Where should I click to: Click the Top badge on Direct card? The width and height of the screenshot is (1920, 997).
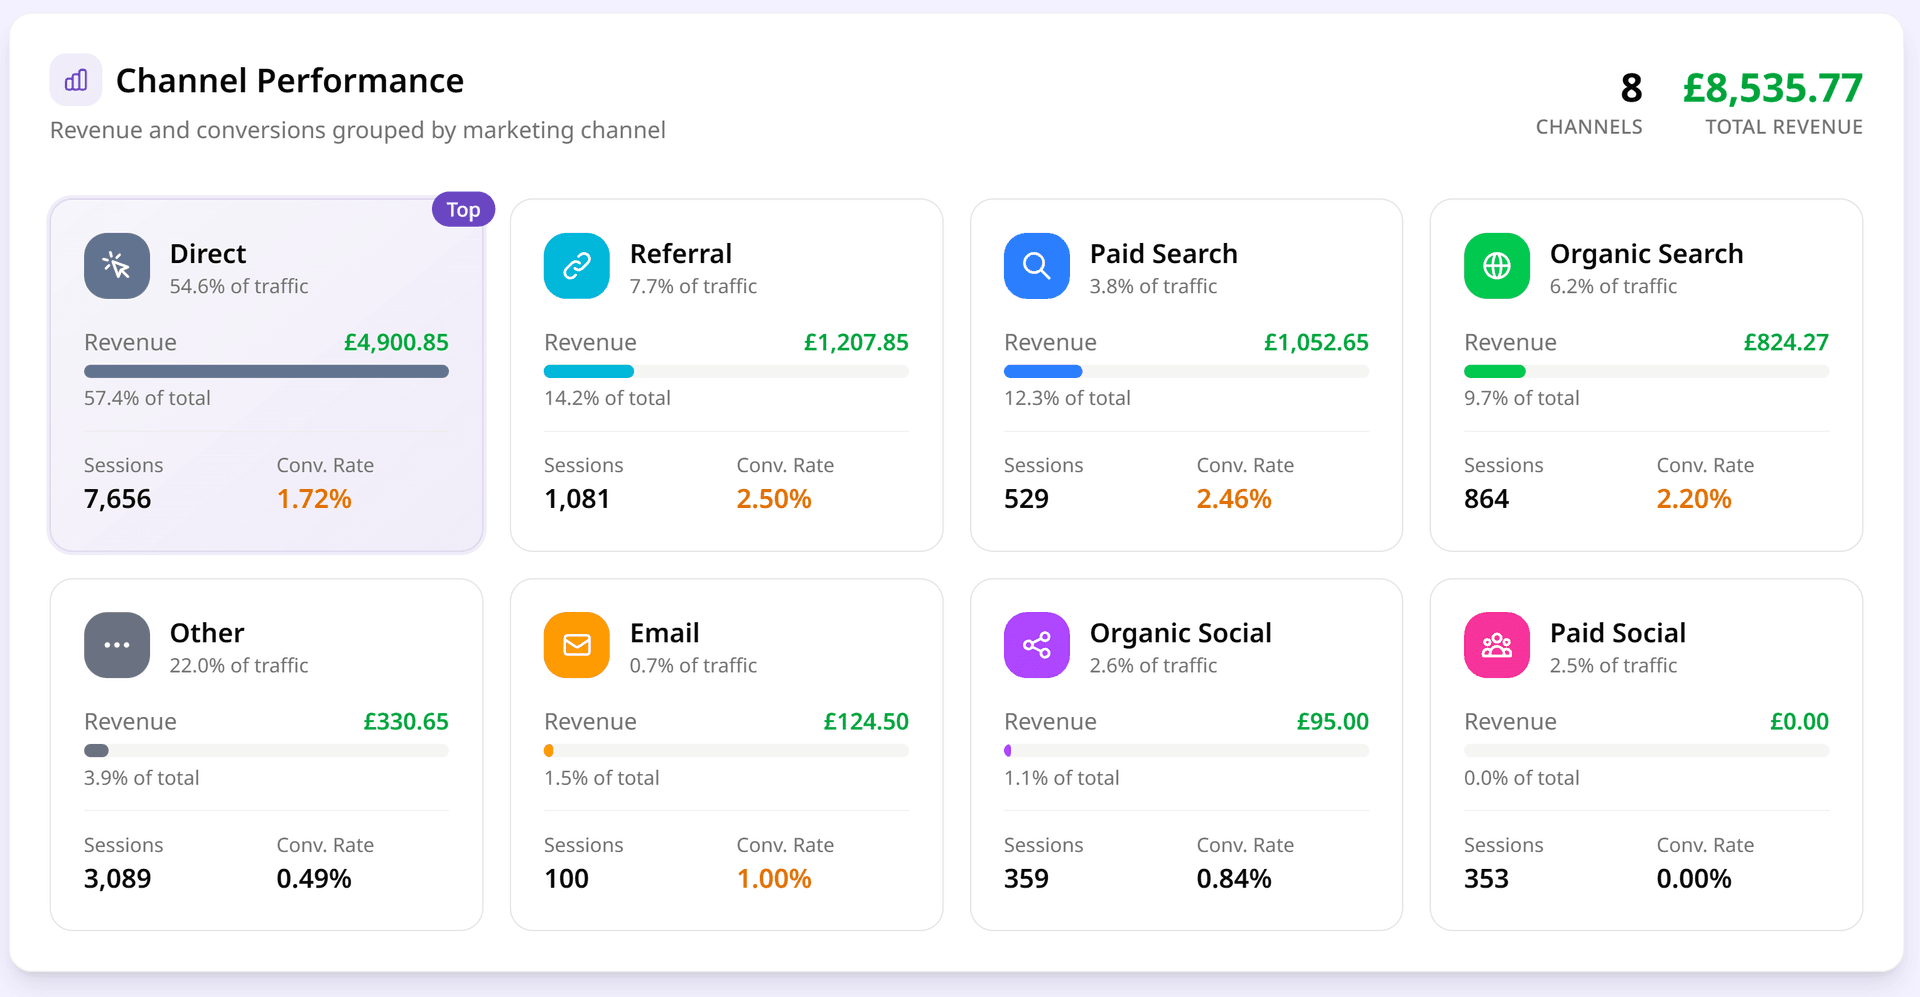[x=463, y=210]
